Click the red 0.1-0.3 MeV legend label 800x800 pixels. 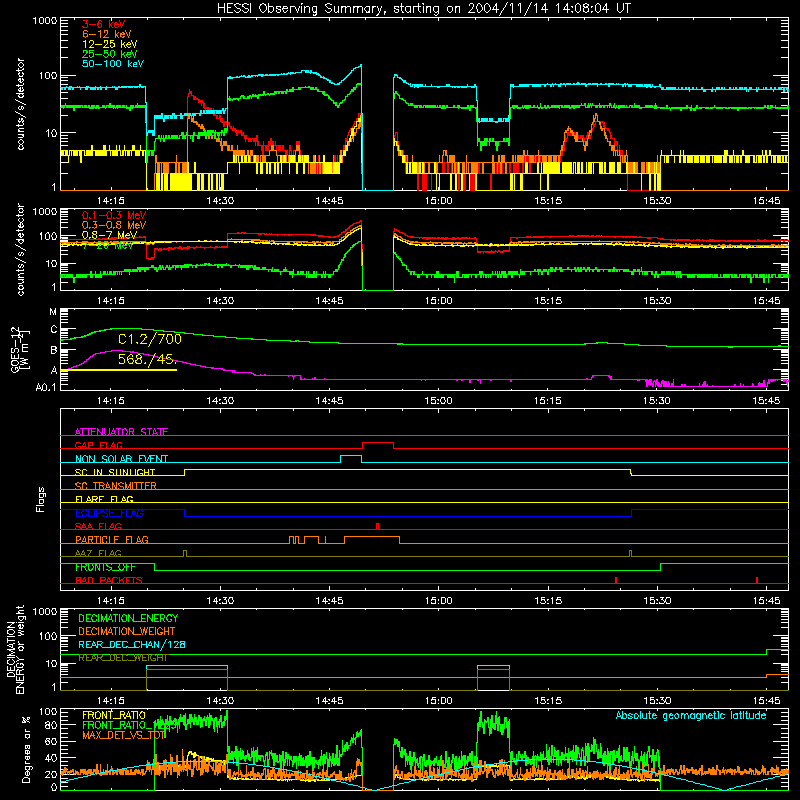114,215
